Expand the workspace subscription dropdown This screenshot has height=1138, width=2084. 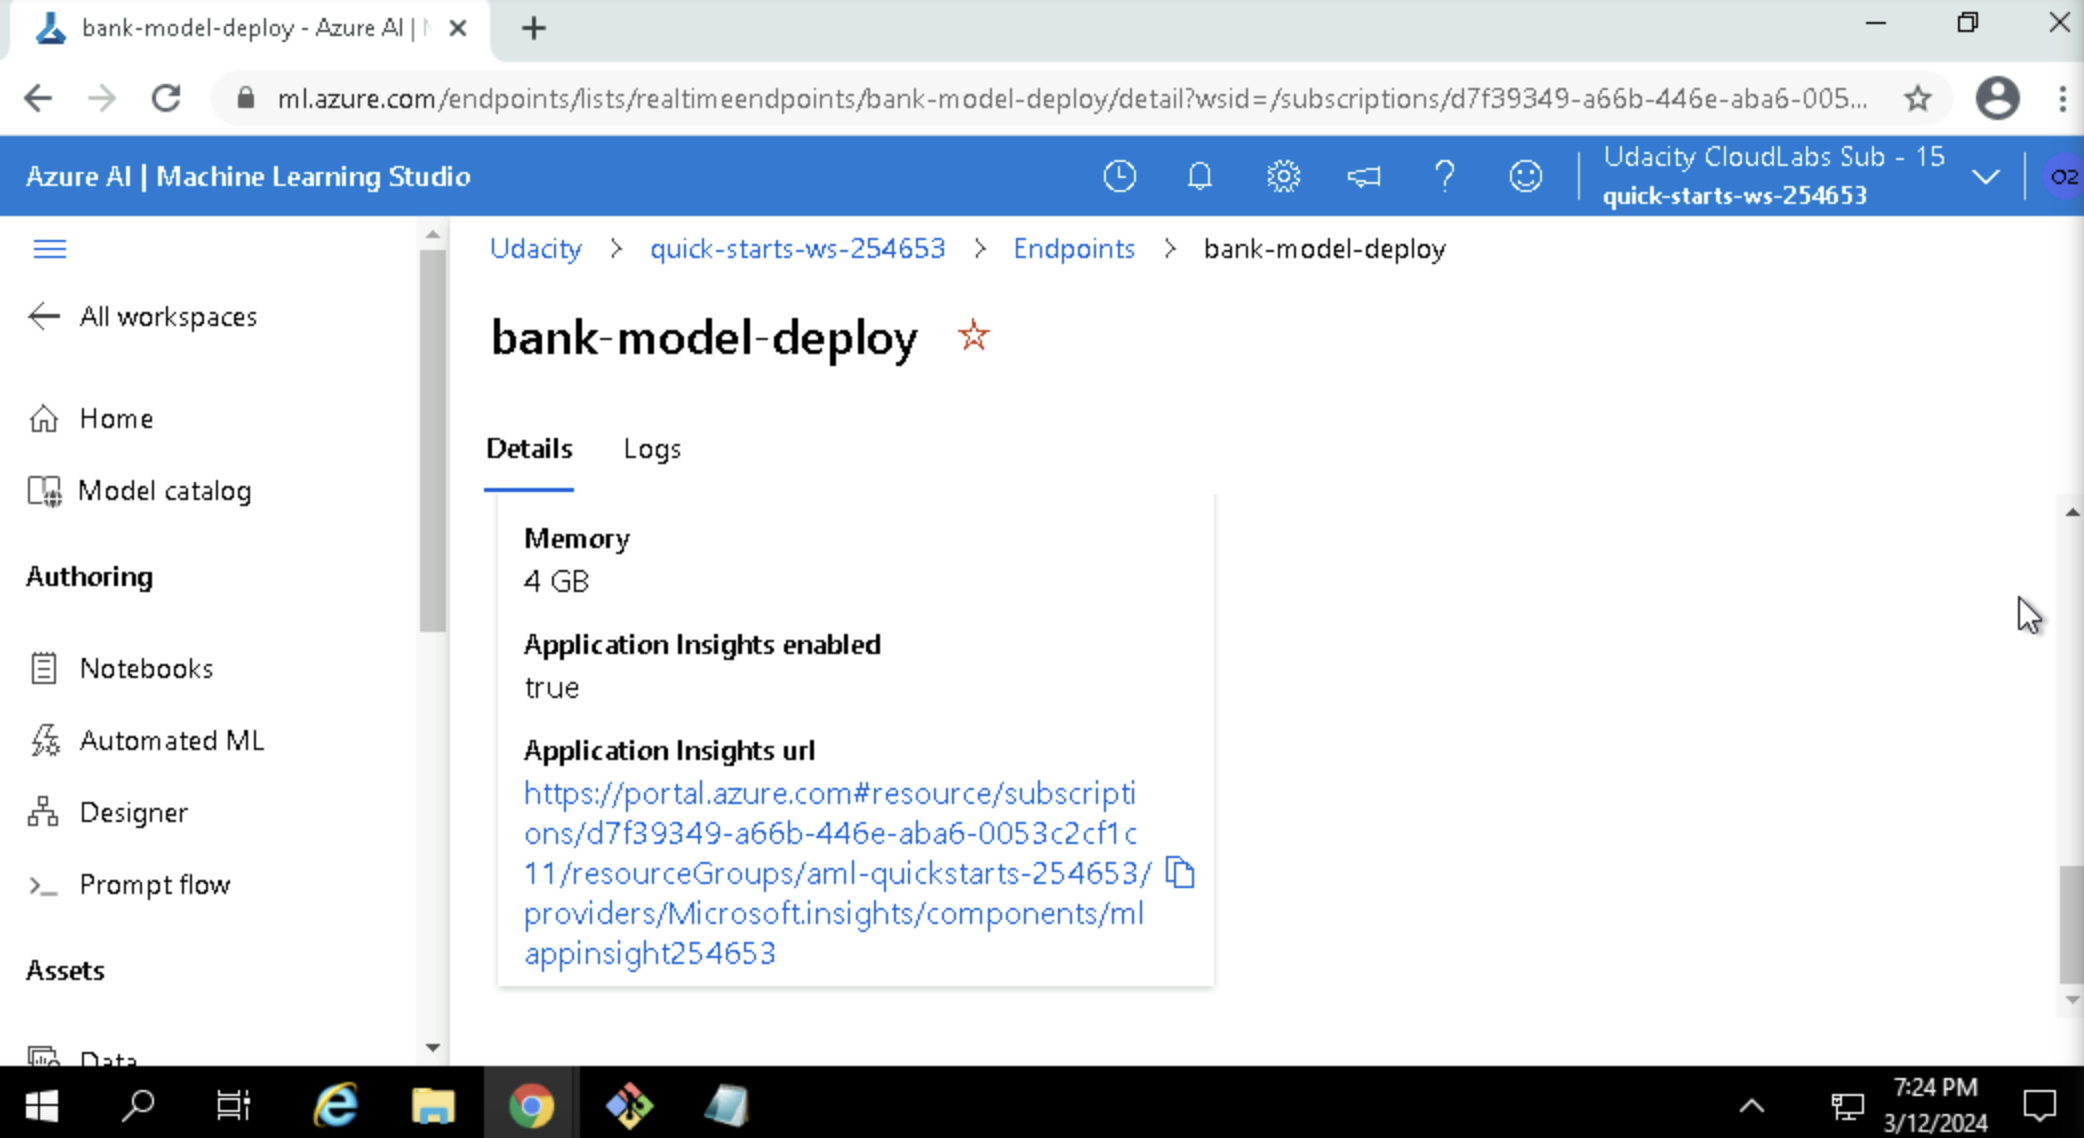point(1986,177)
